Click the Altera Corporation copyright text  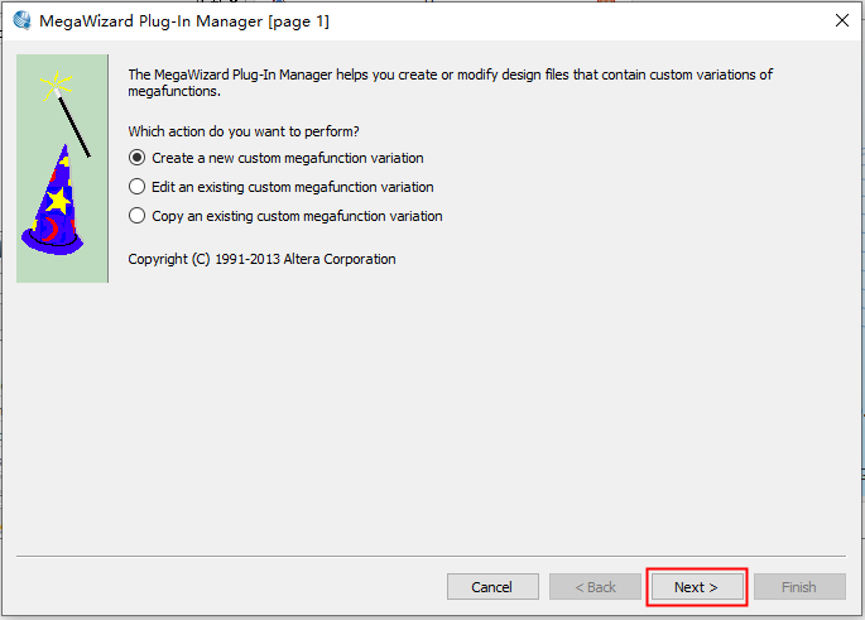pos(262,259)
